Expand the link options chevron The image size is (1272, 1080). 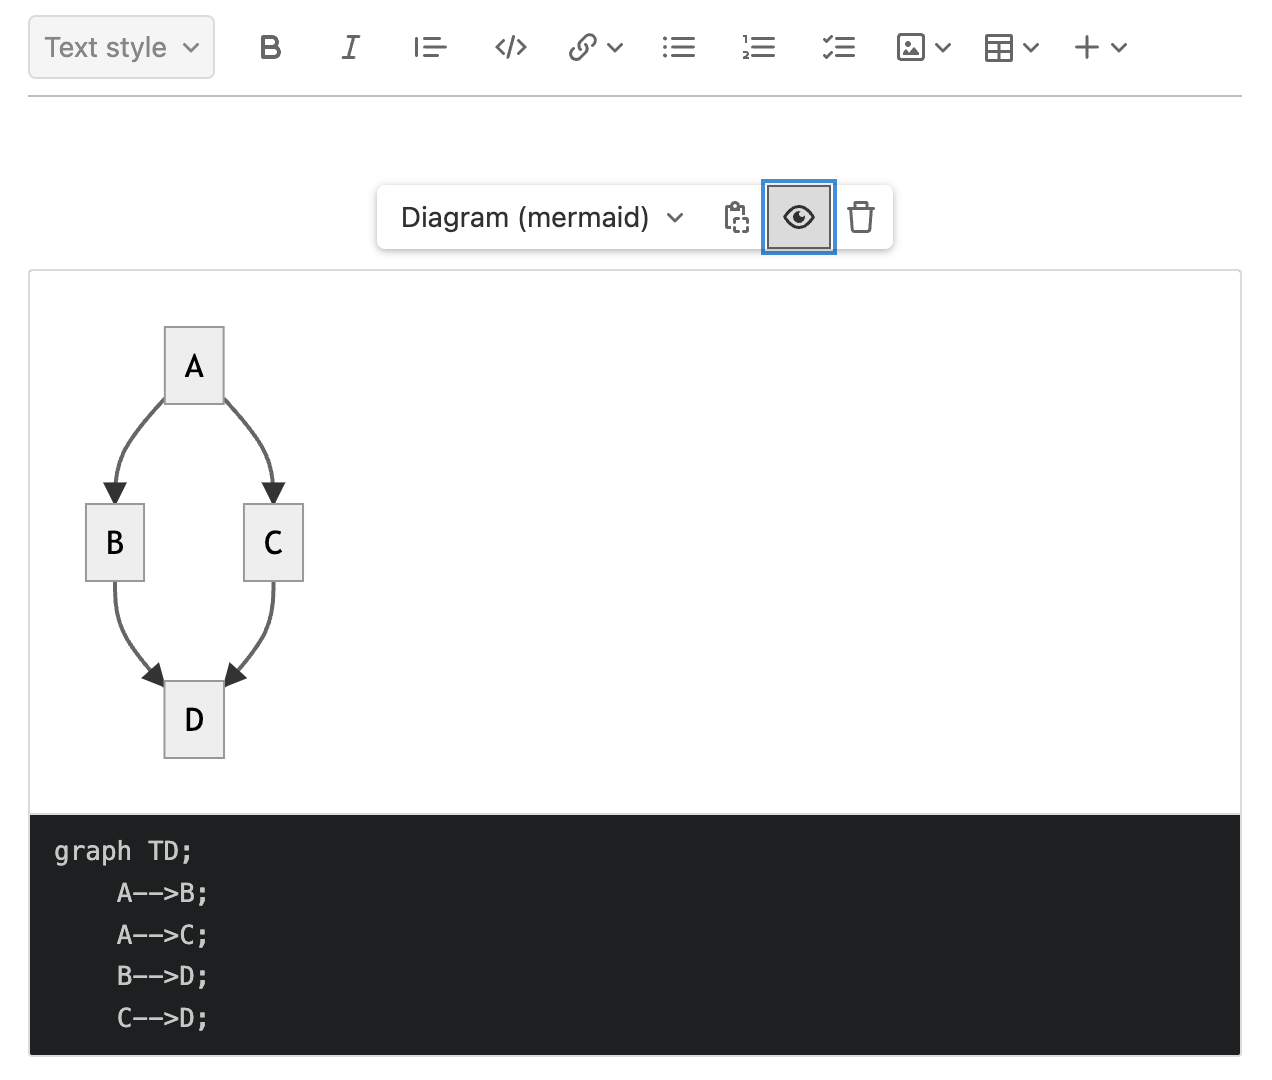[x=616, y=47]
